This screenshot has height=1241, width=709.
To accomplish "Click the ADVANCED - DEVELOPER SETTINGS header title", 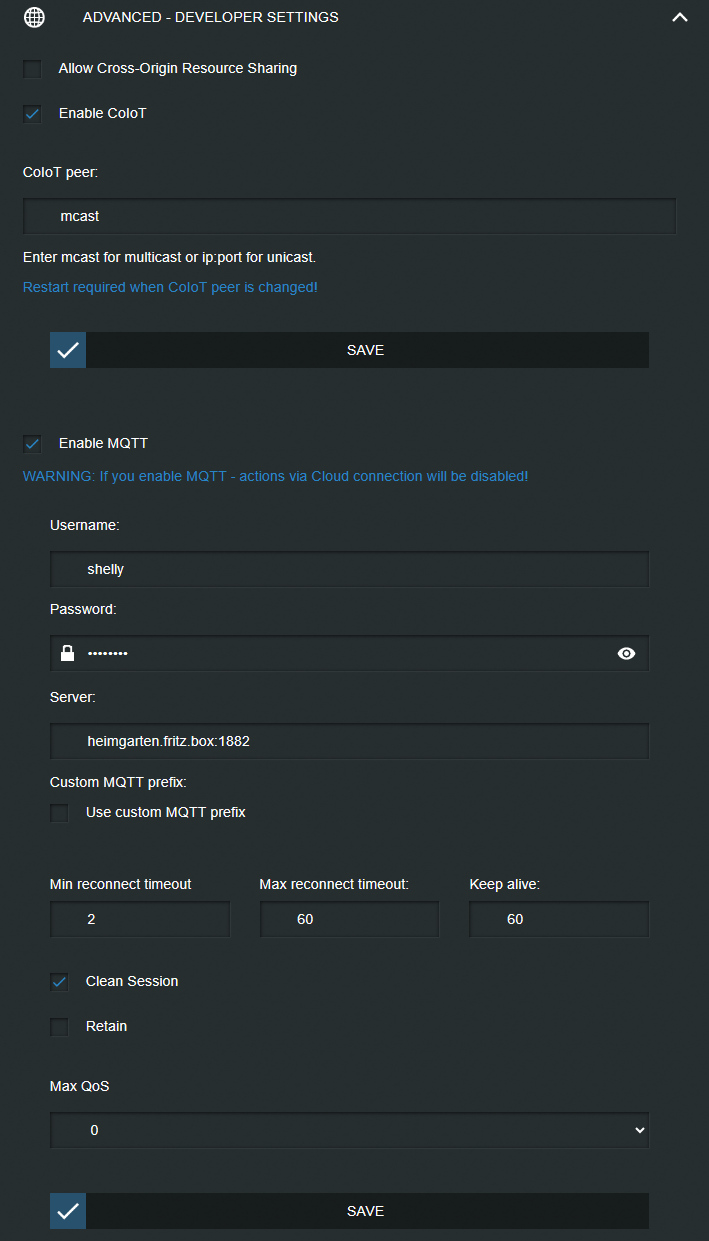I will pos(210,17).
